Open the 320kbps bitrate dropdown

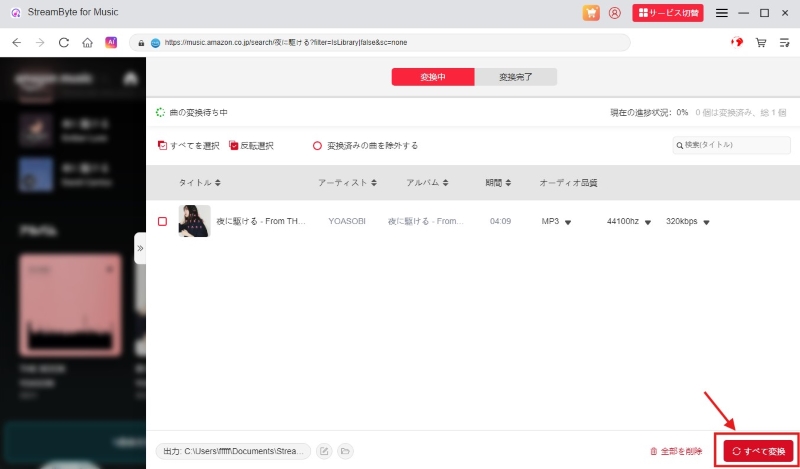point(688,221)
